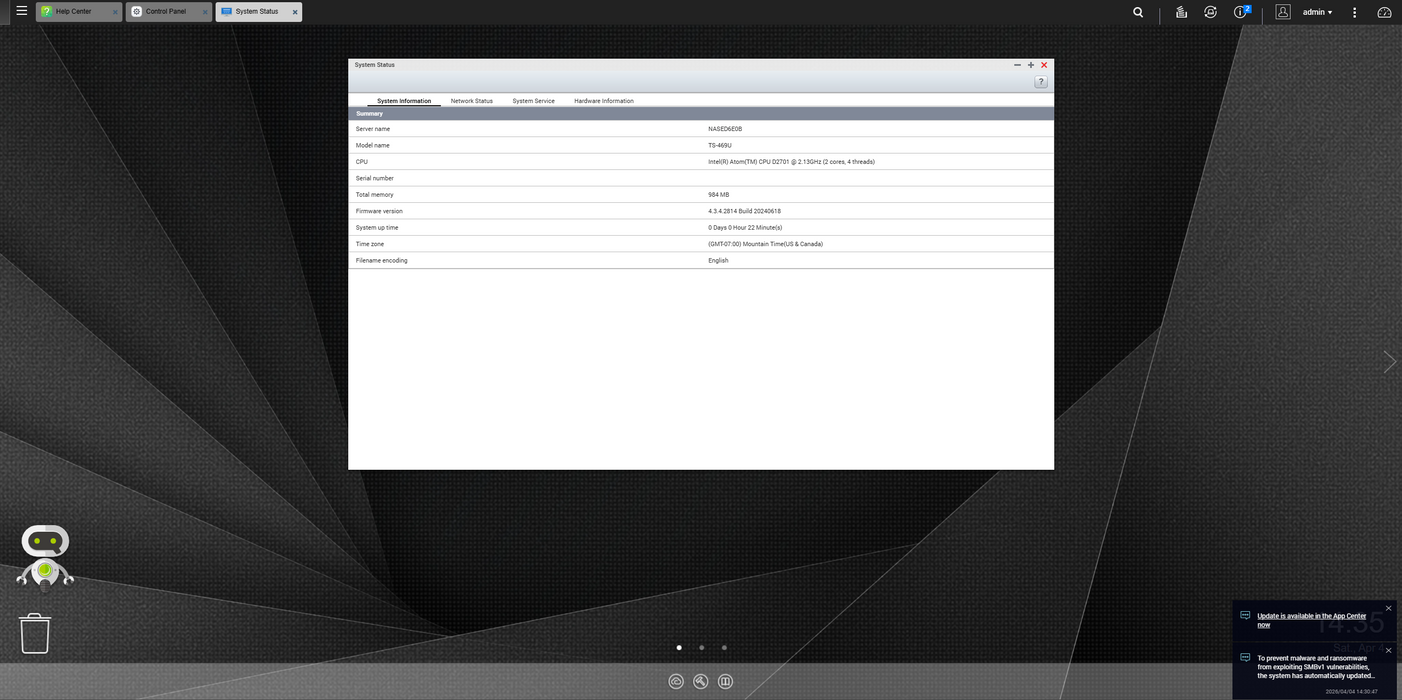Click the myQNAPcloud dock icon
This screenshot has width=1402, height=700.
tap(676, 682)
